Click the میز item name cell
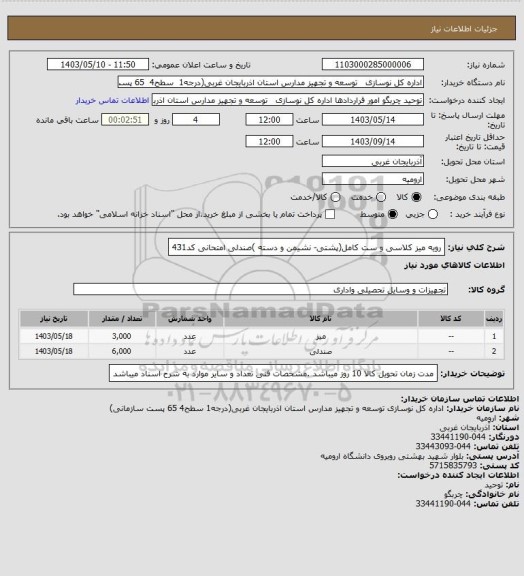This screenshot has height=576, width=524. tap(320, 336)
